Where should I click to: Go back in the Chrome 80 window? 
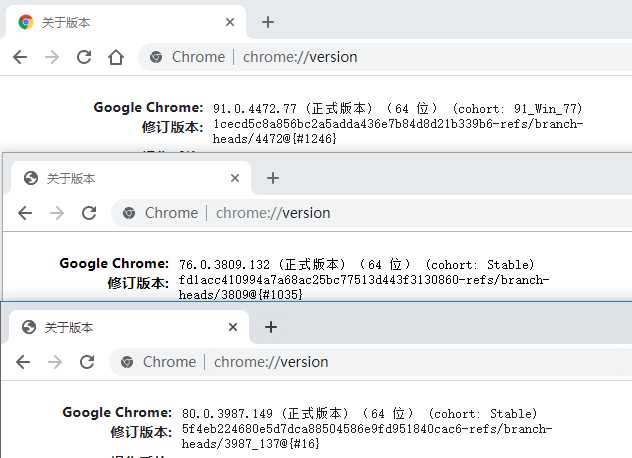(23, 362)
